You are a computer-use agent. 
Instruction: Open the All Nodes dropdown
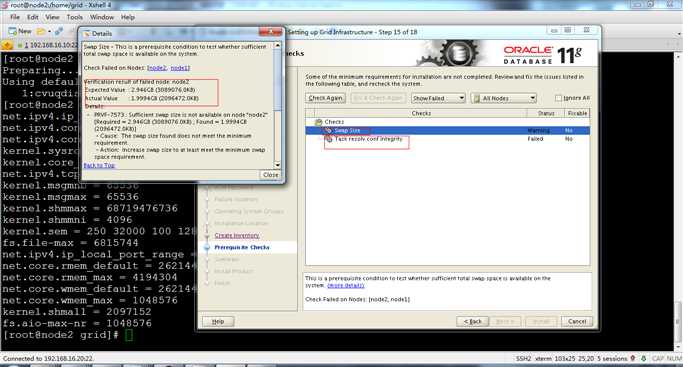click(x=504, y=98)
